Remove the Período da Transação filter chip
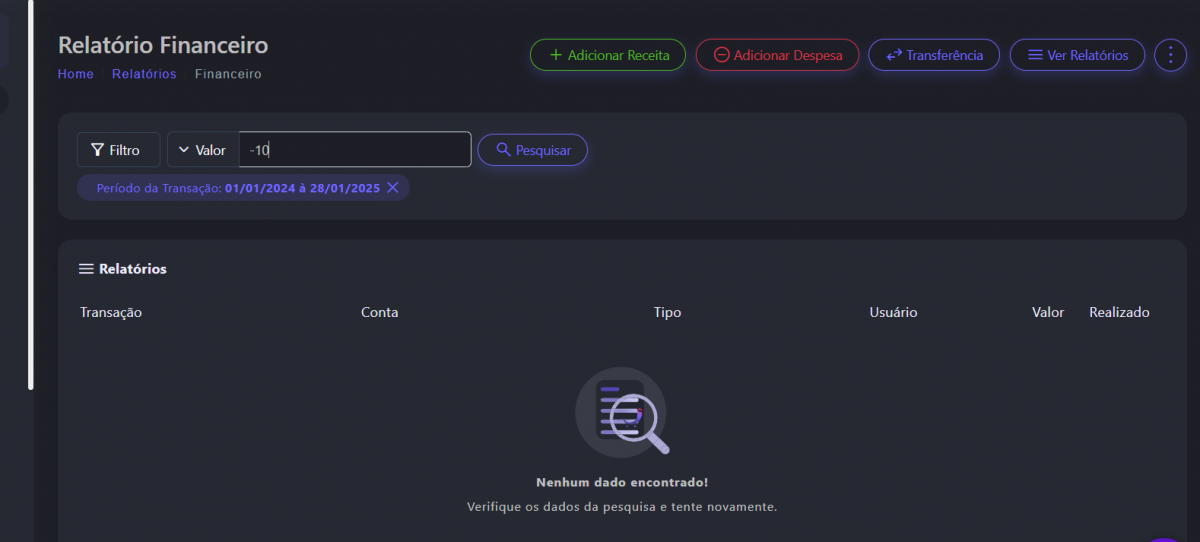1200x542 pixels. click(393, 188)
